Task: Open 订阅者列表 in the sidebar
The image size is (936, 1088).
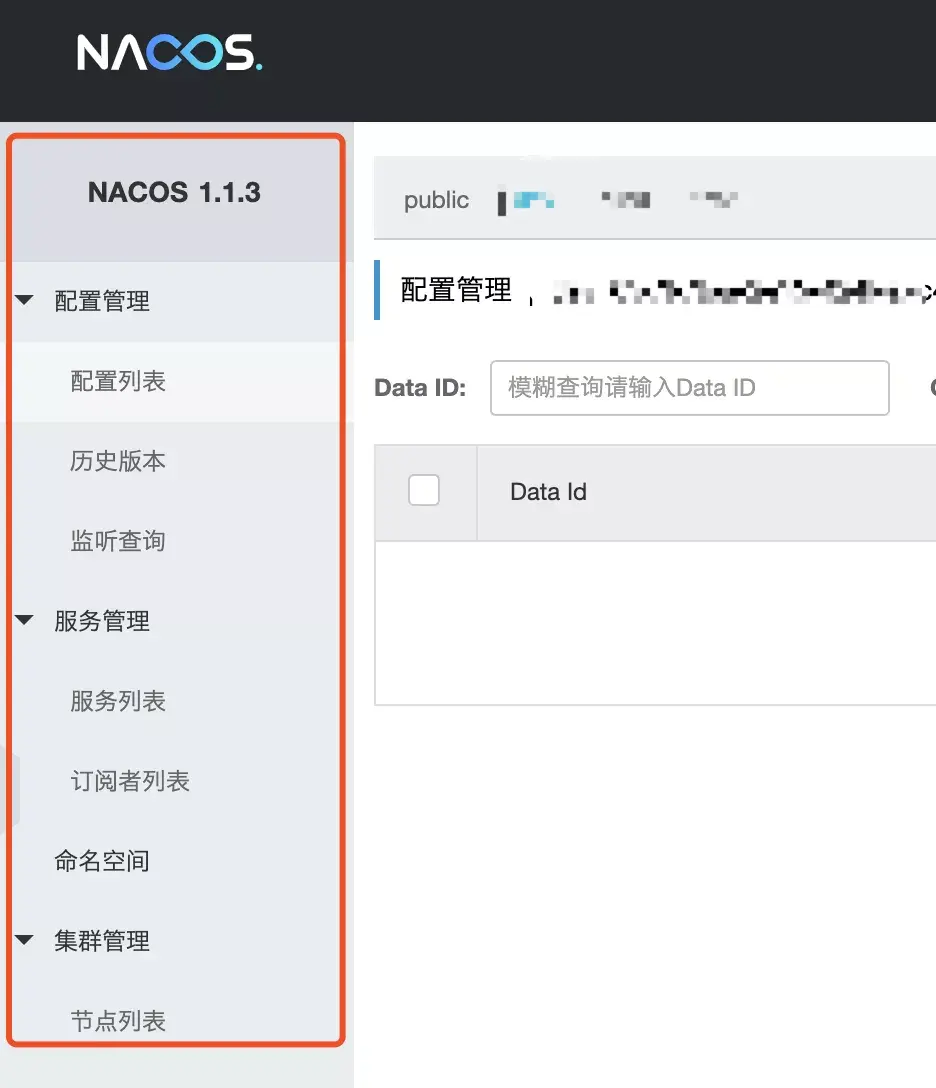Action: tap(130, 781)
